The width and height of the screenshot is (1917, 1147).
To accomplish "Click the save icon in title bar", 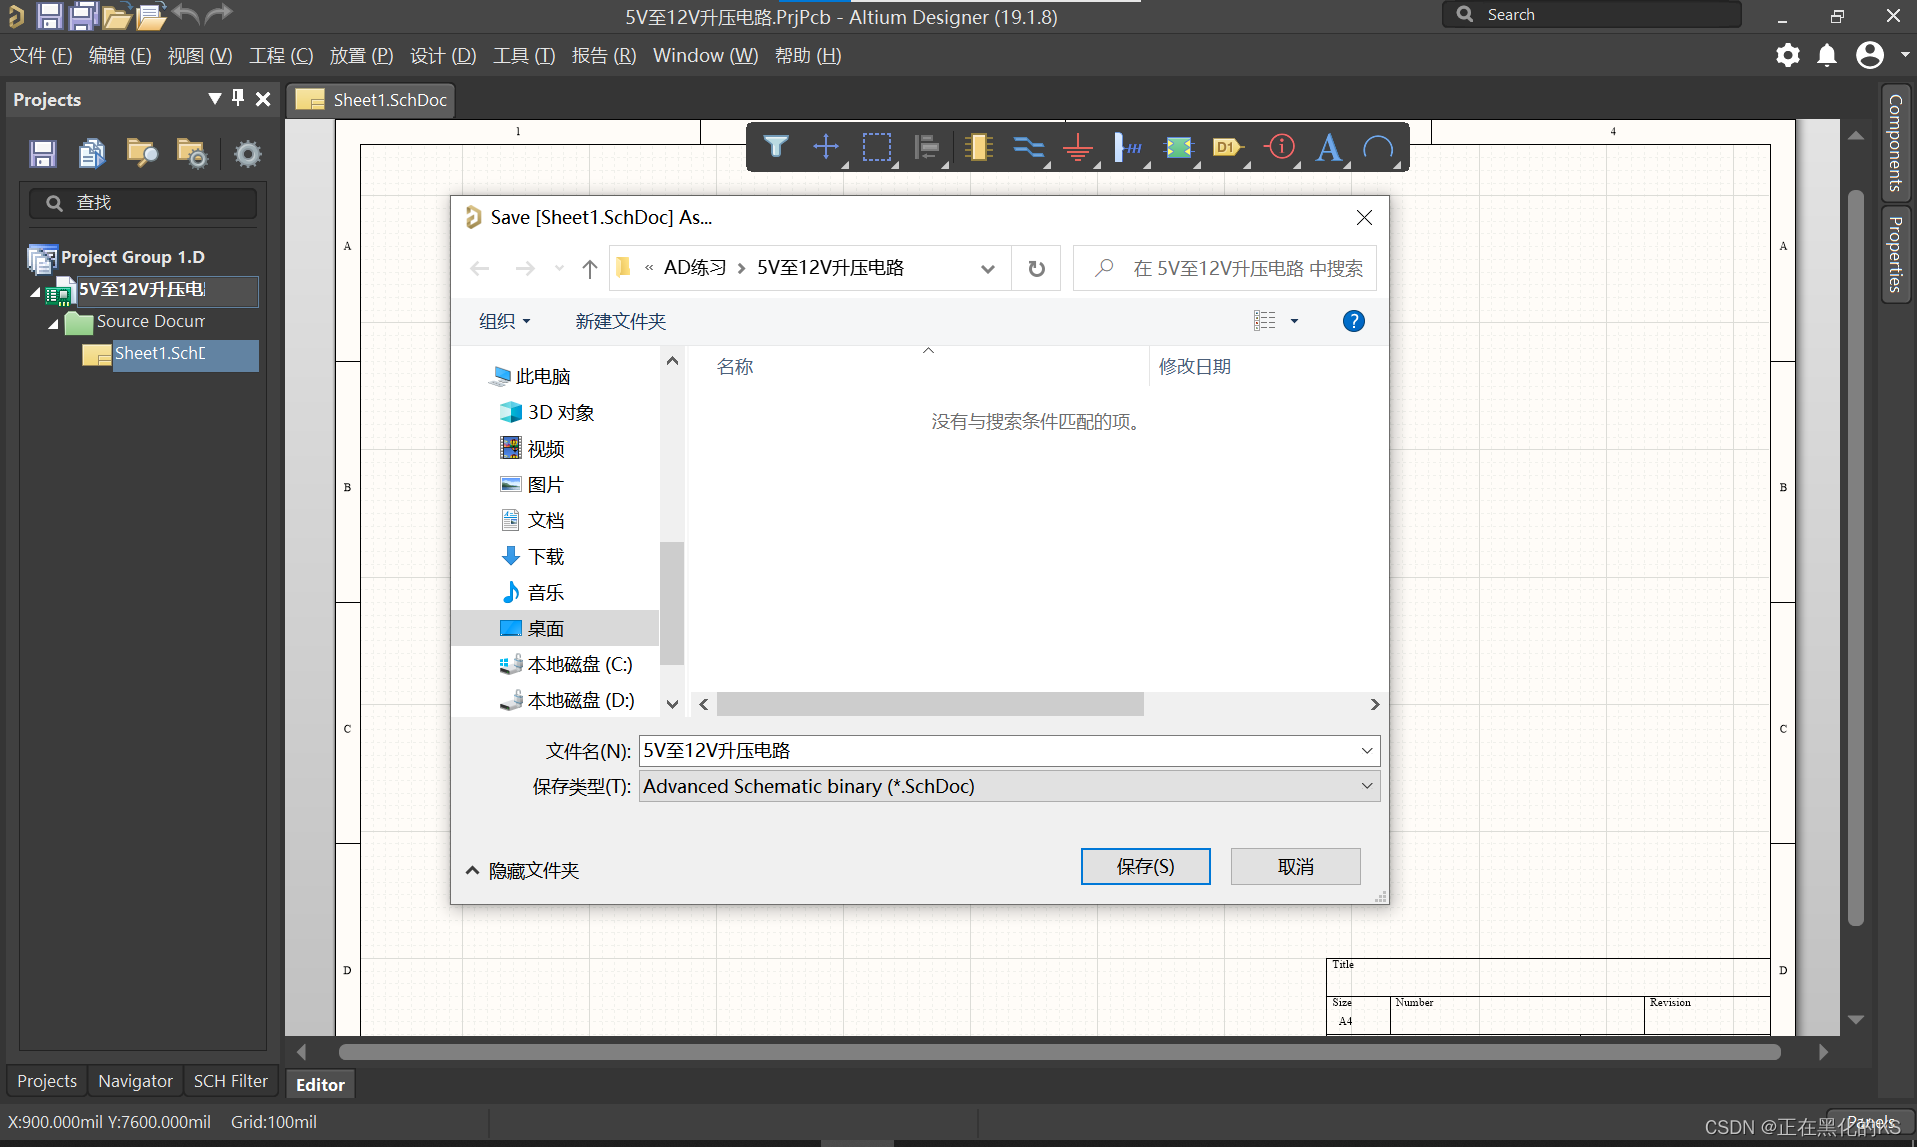I will 49,15.
